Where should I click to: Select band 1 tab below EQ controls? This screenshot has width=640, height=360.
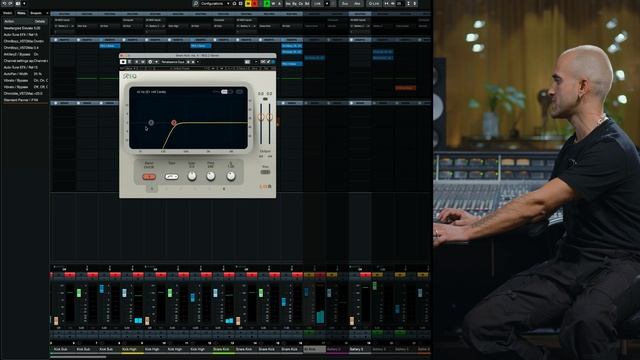coord(152,189)
